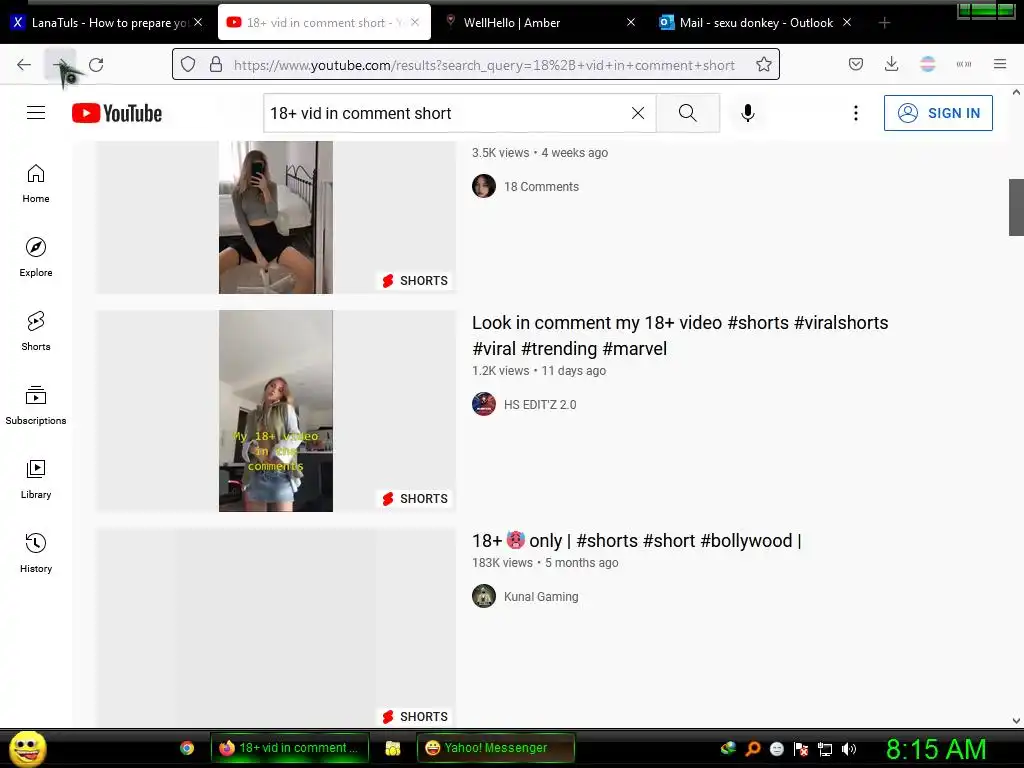Image resolution: width=1024 pixels, height=768 pixels.
Task: Open the orange magnifier tray icon
Action: 752,748
